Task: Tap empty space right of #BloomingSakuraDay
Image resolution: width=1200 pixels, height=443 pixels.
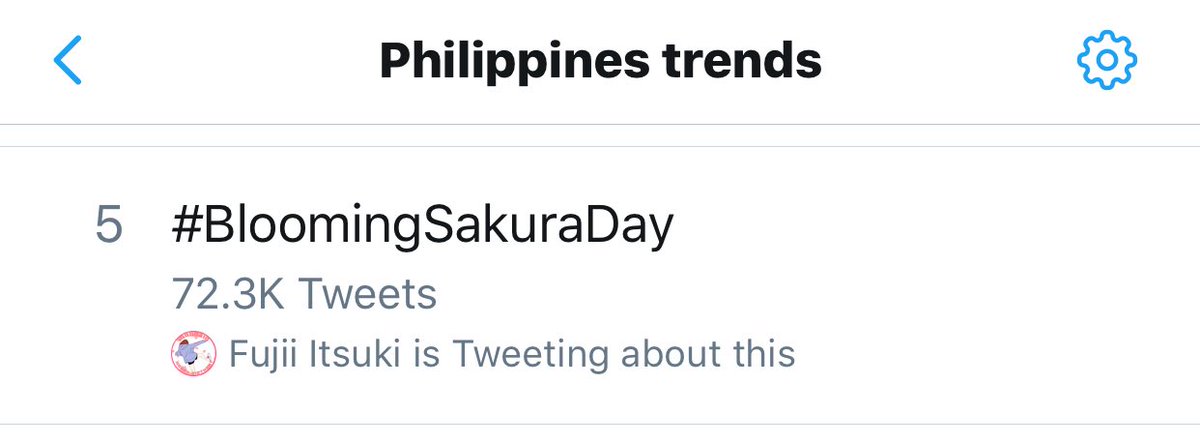Action: tap(900, 226)
